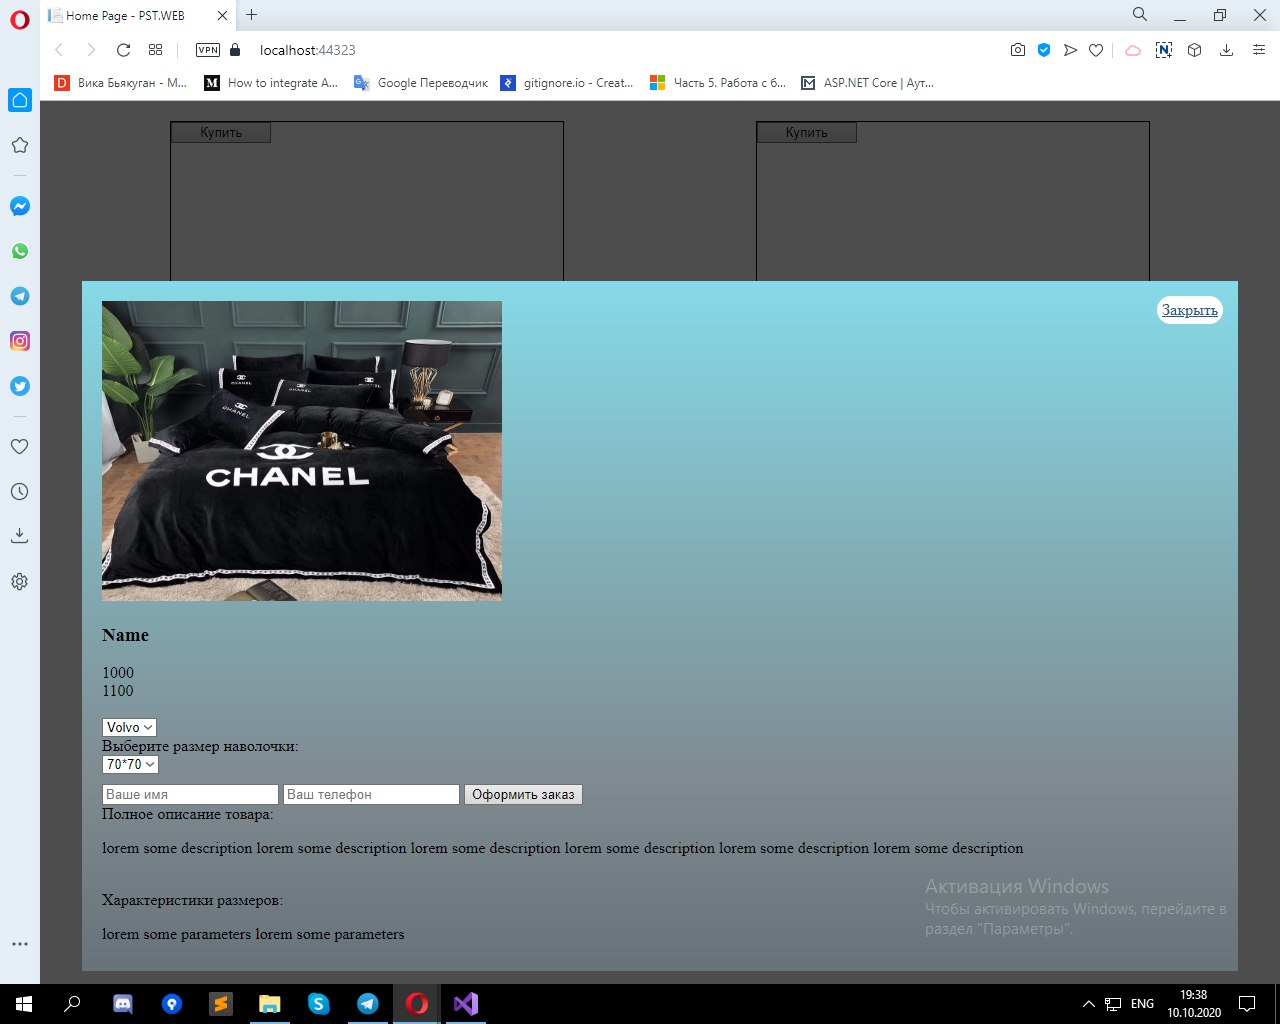
Task: Take a snapshot with camera icon
Action: pos(1018,50)
